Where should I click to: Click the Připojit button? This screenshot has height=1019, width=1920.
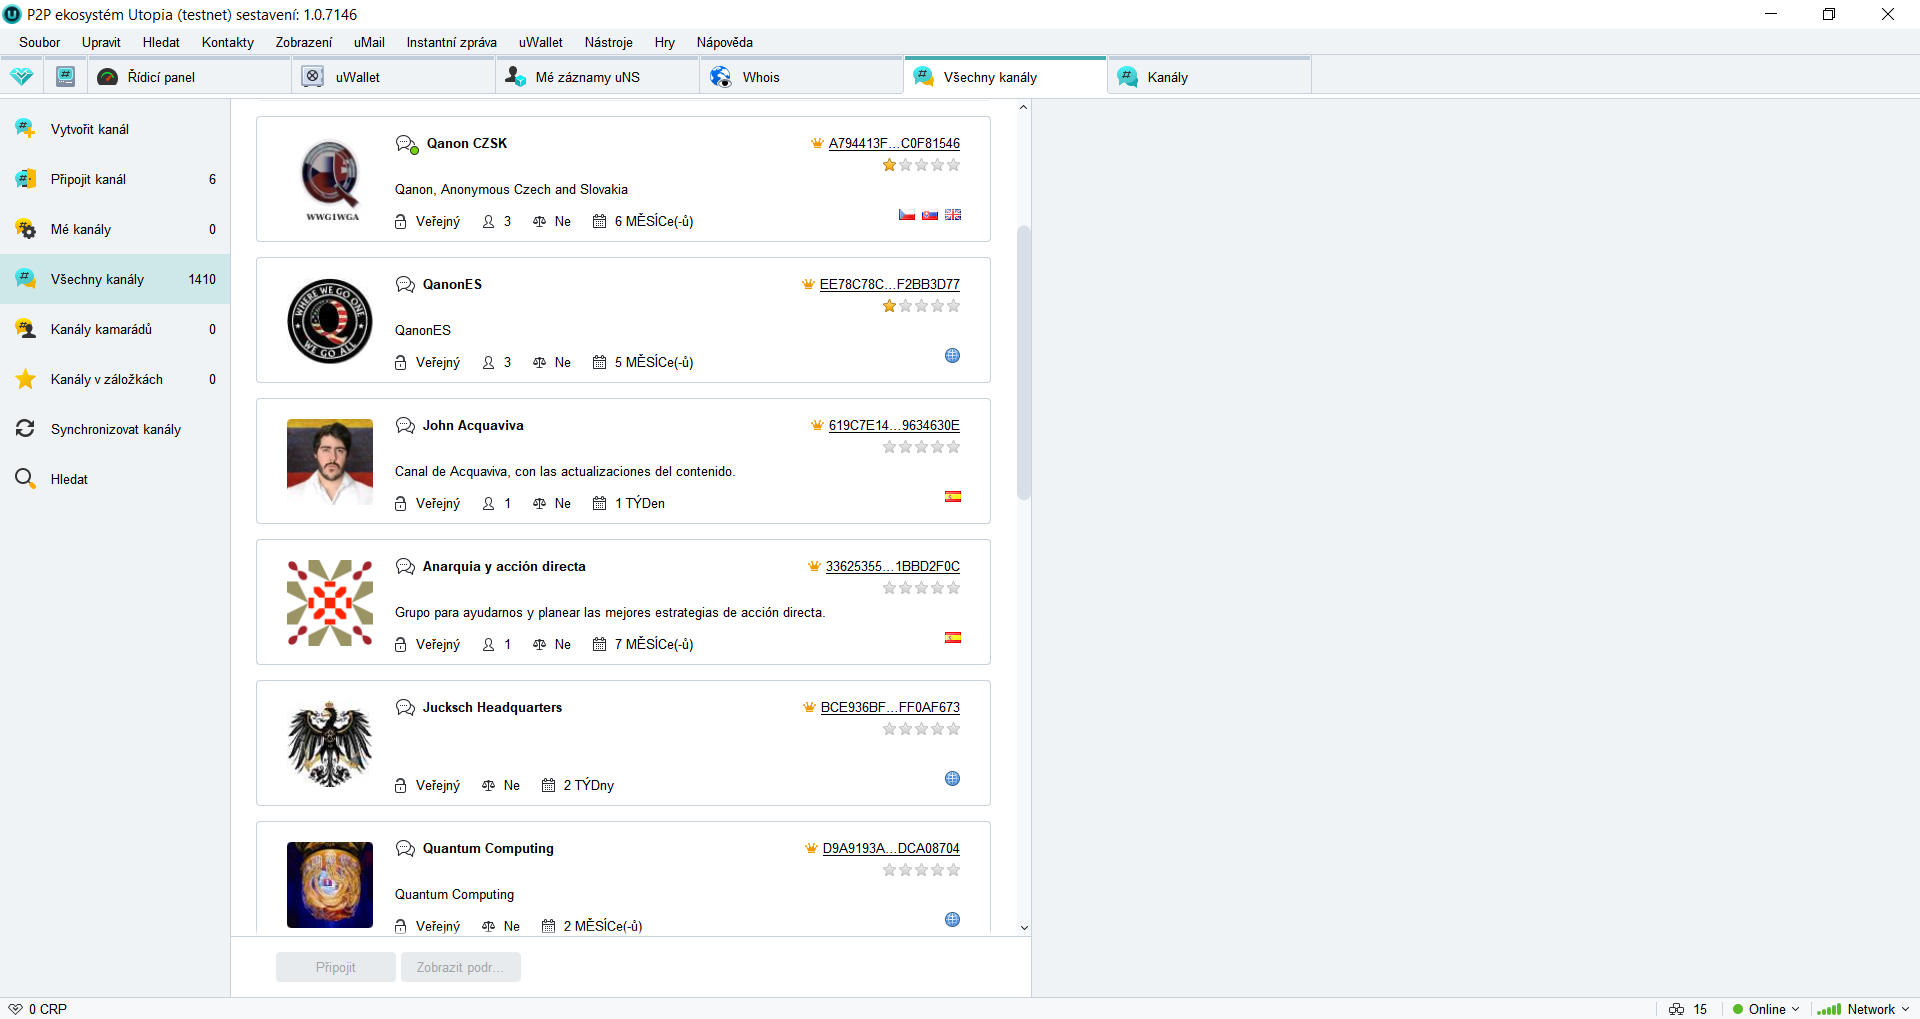[x=335, y=967]
